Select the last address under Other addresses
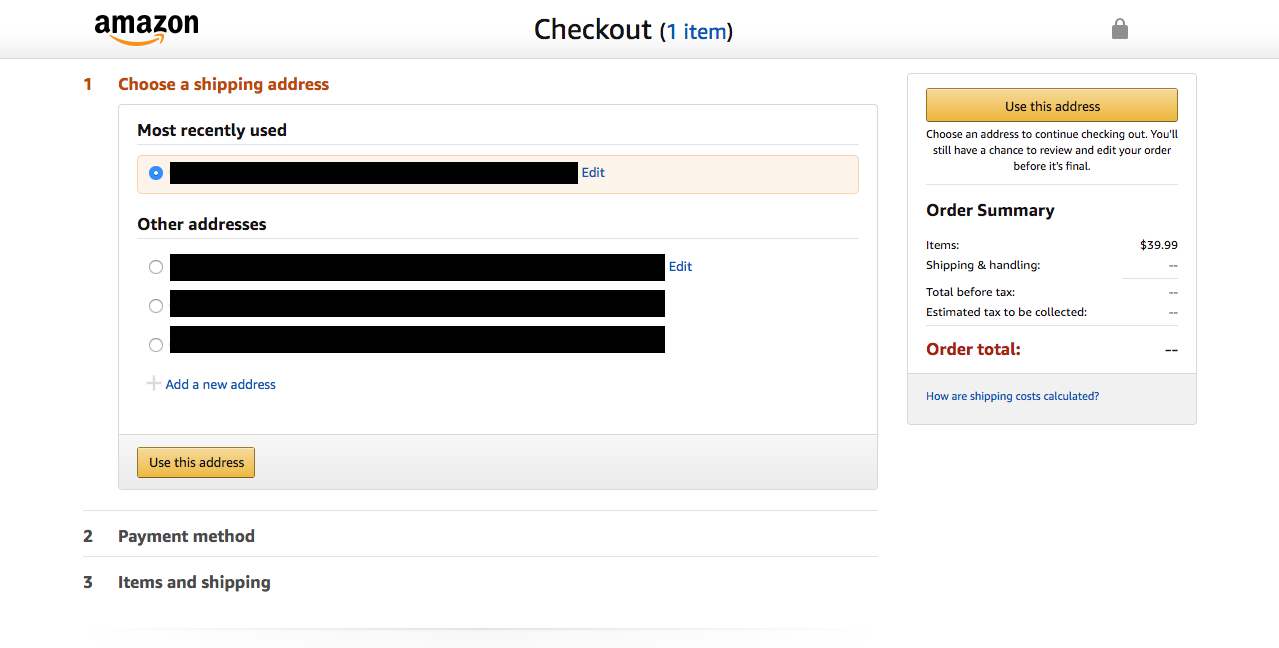The height and width of the screenshot is (648, 1279). point(155,344)
